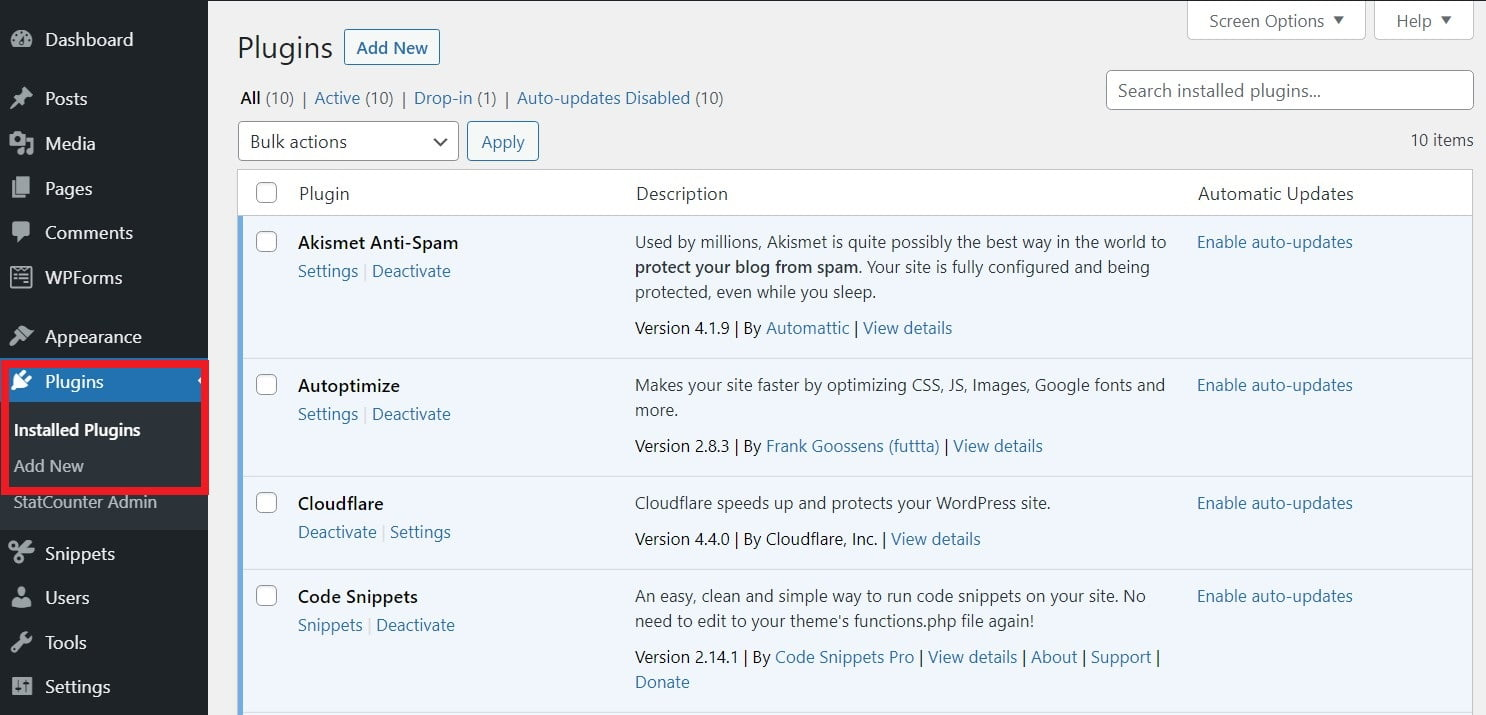This screenshot has width=1486, height=715.
Task: Deactivate the Code Snippets plugin
Action: coord(415,625)
